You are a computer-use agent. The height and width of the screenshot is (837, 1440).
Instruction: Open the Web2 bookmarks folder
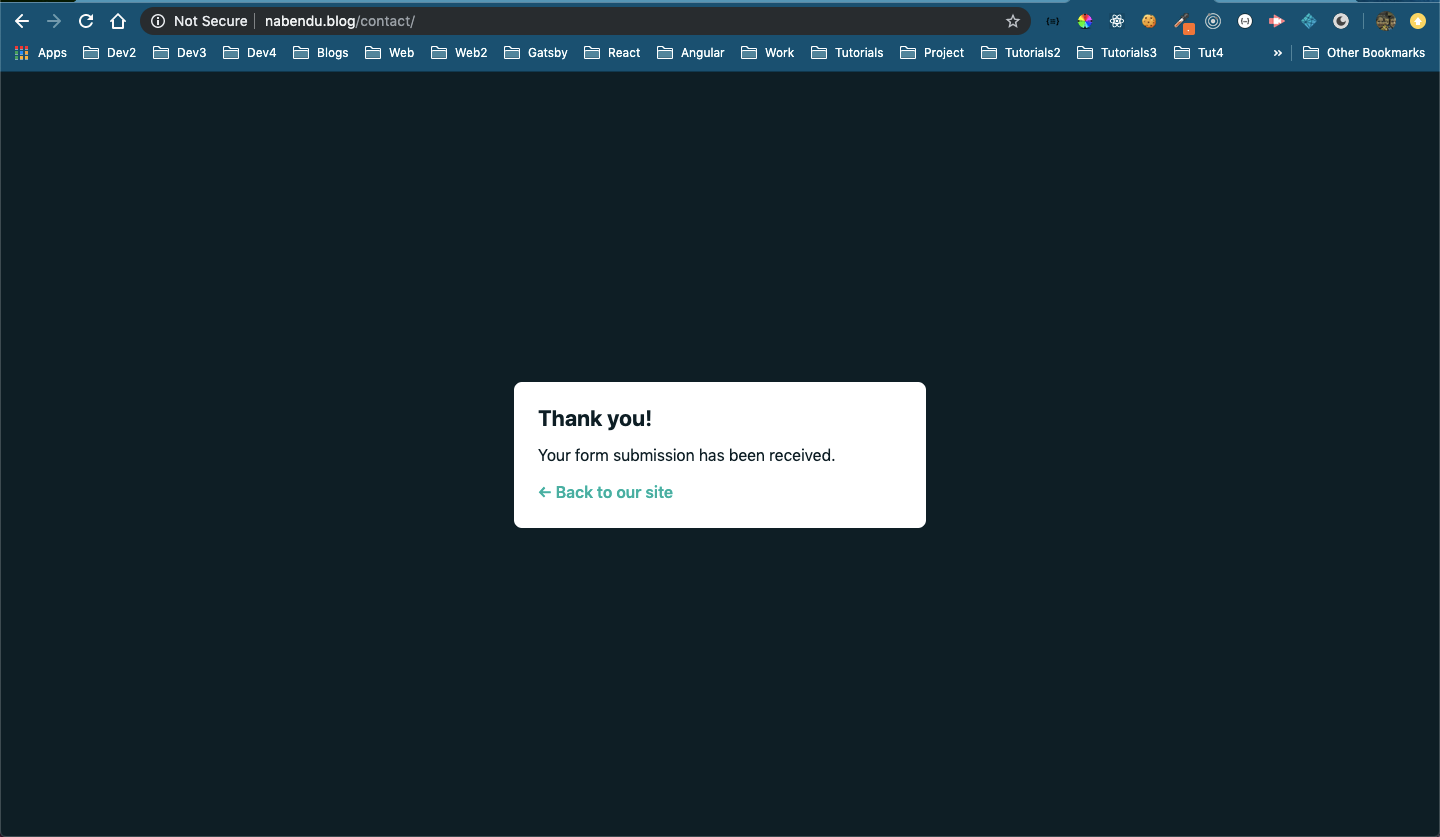coord(459,53)
